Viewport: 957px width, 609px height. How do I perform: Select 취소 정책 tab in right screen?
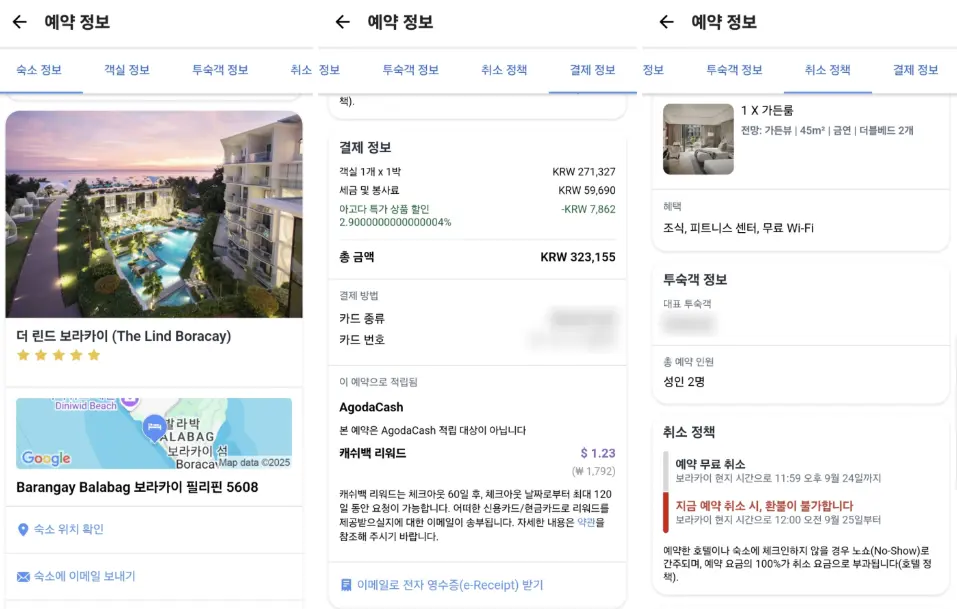828,70
